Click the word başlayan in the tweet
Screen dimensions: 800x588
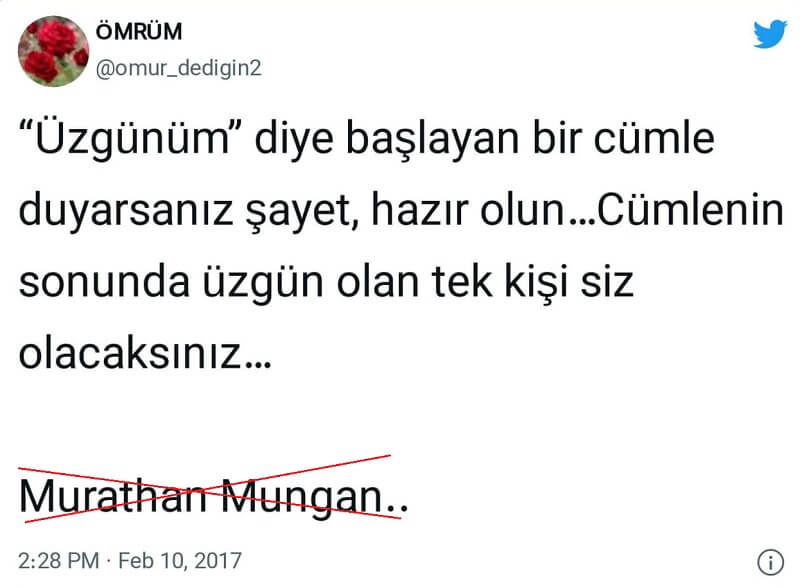(432, 140)
